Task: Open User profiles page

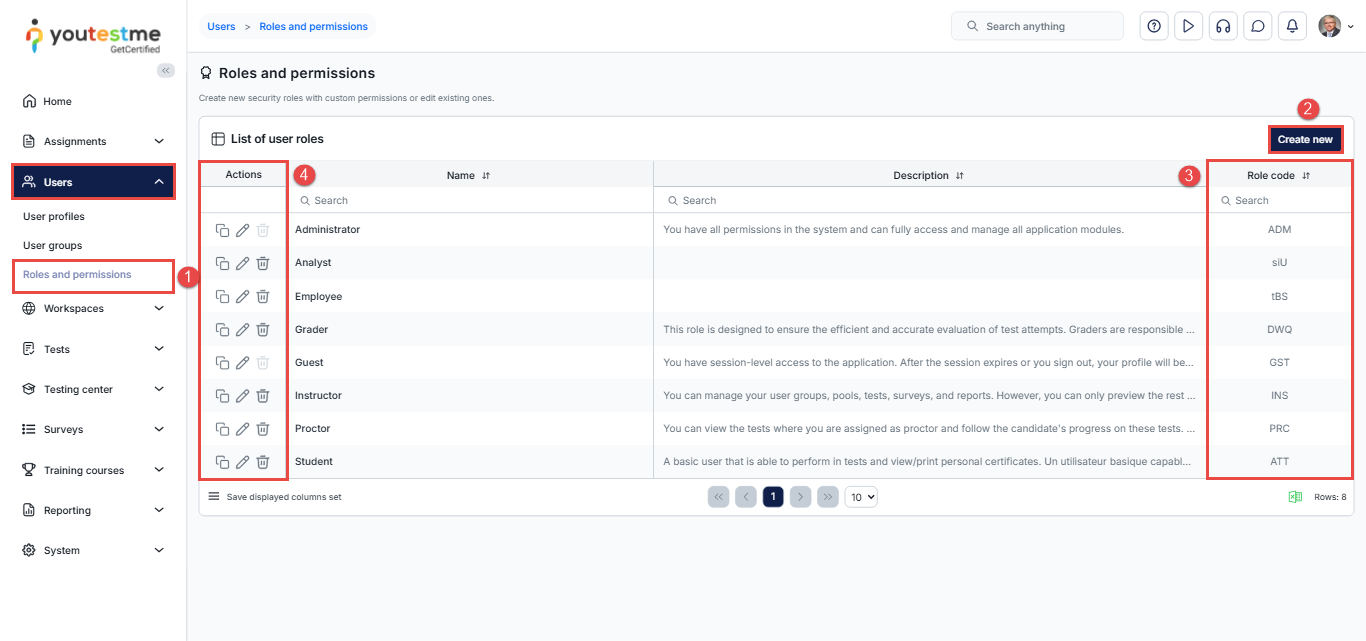Action: pos(54,216)
